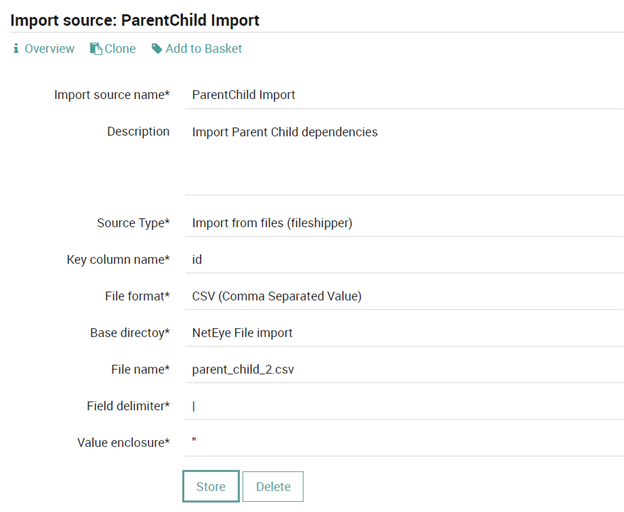The height and width of the screenshot is (512, 624).
Task: Click the Overview info icon
Action: tap(16, 49)
